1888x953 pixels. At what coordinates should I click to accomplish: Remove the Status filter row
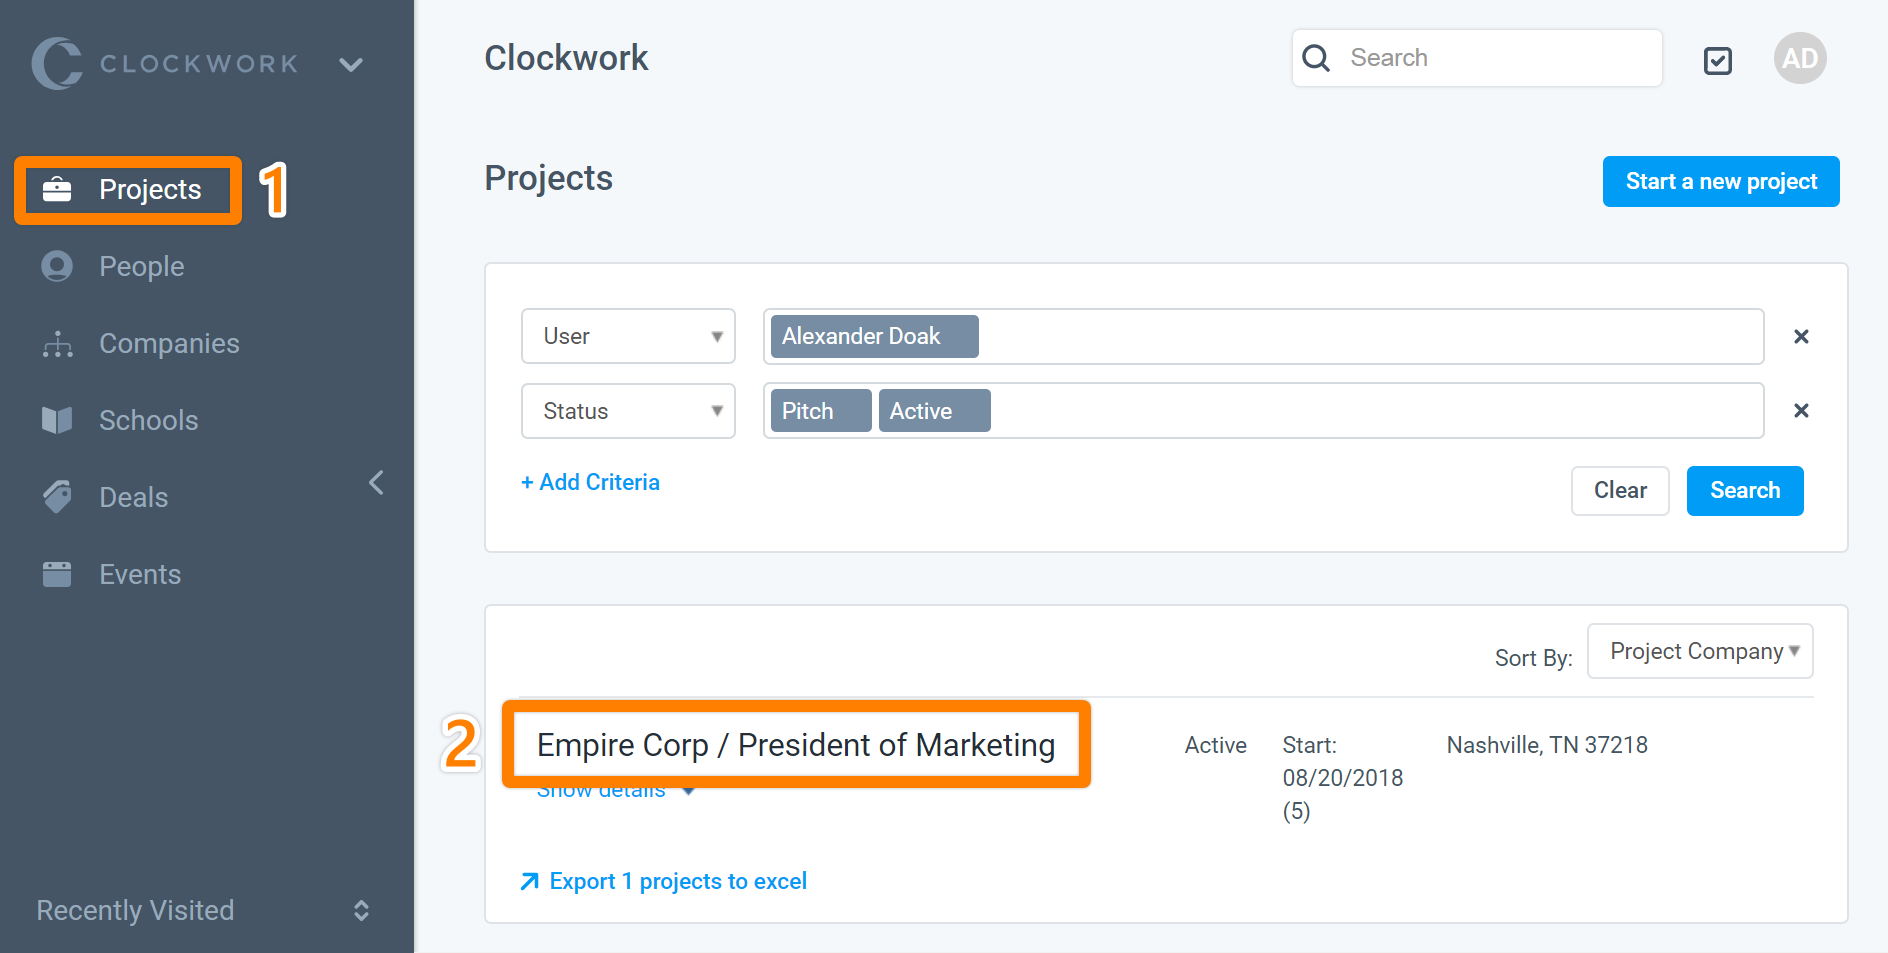1801,411
